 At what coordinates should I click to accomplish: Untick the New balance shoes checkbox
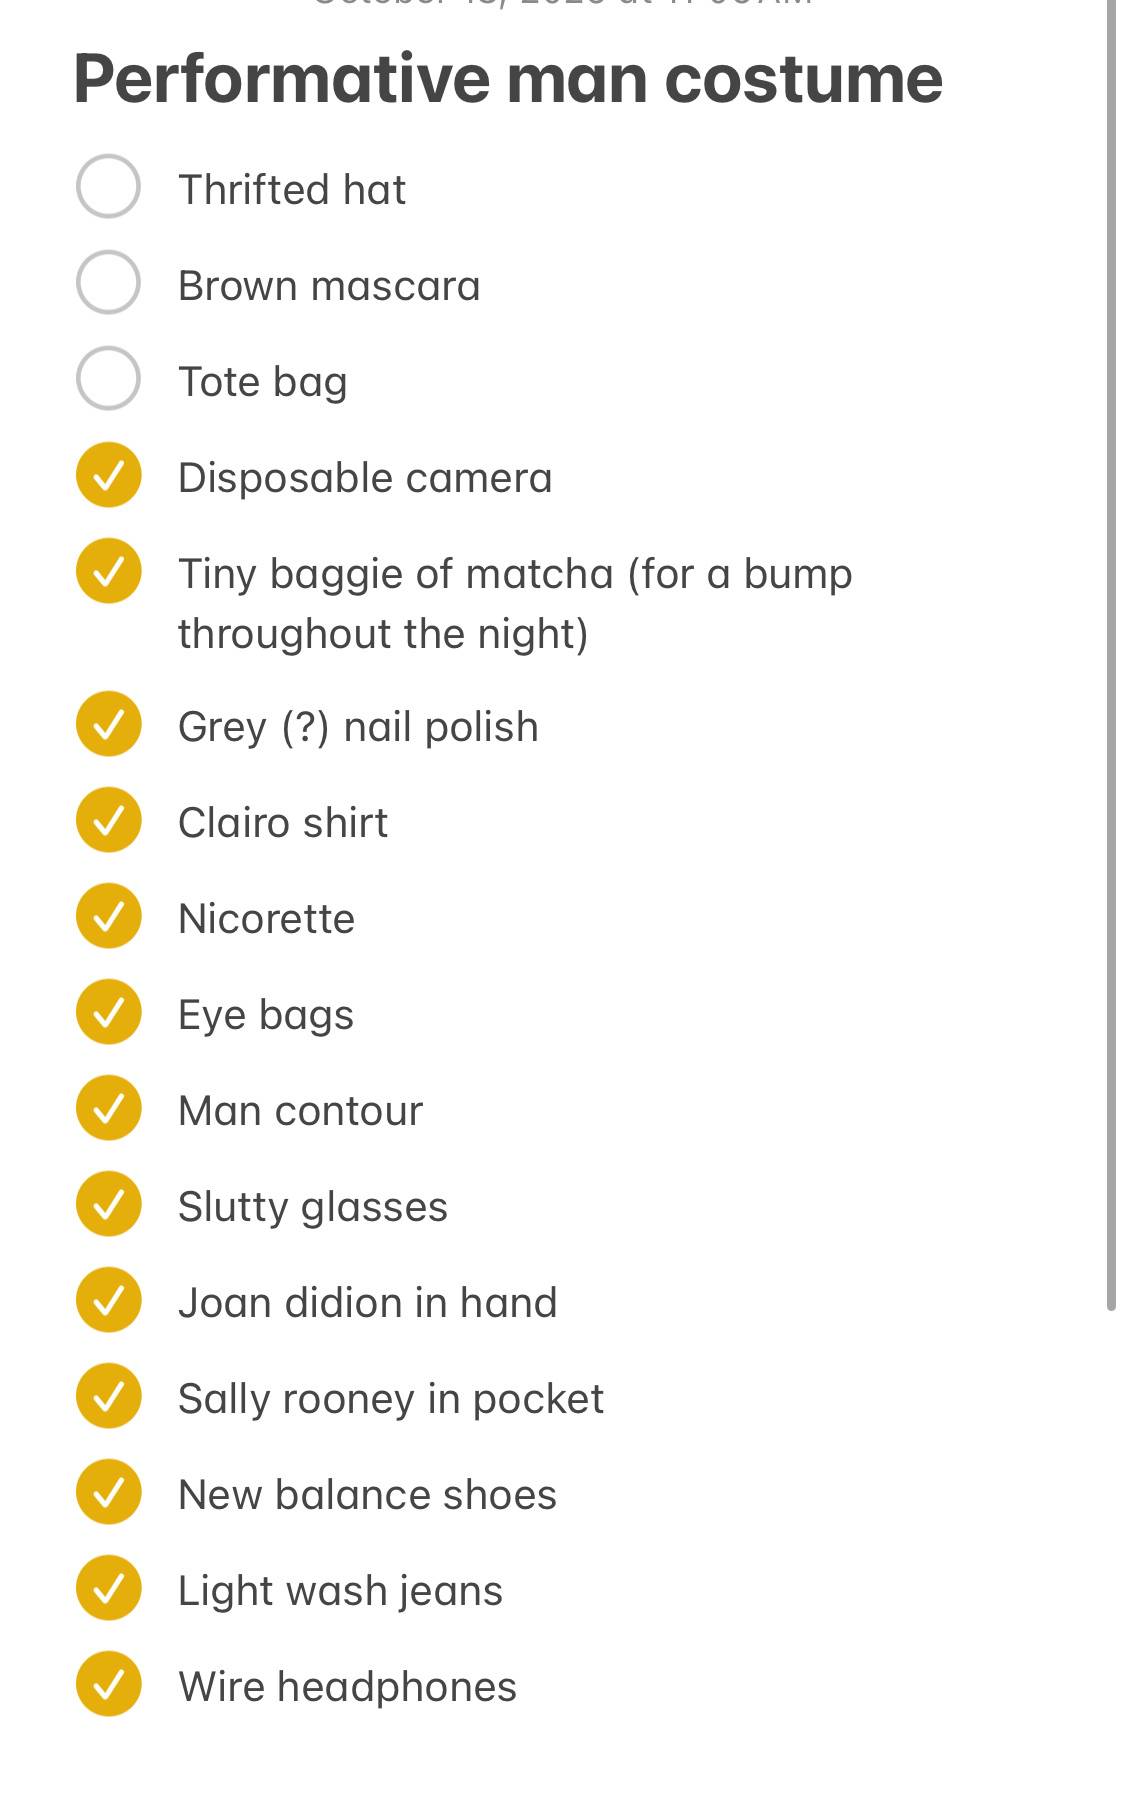108,1492
